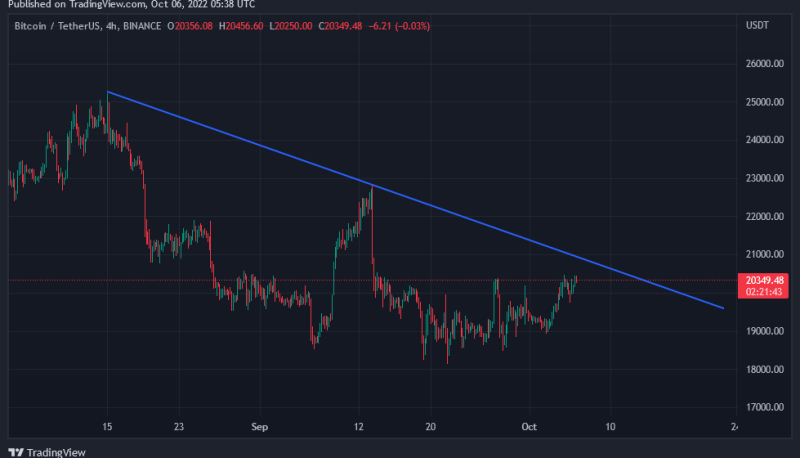Click the USDT currency label
Viewport: 800px width, 458px height.
click(x=757, y=26)
